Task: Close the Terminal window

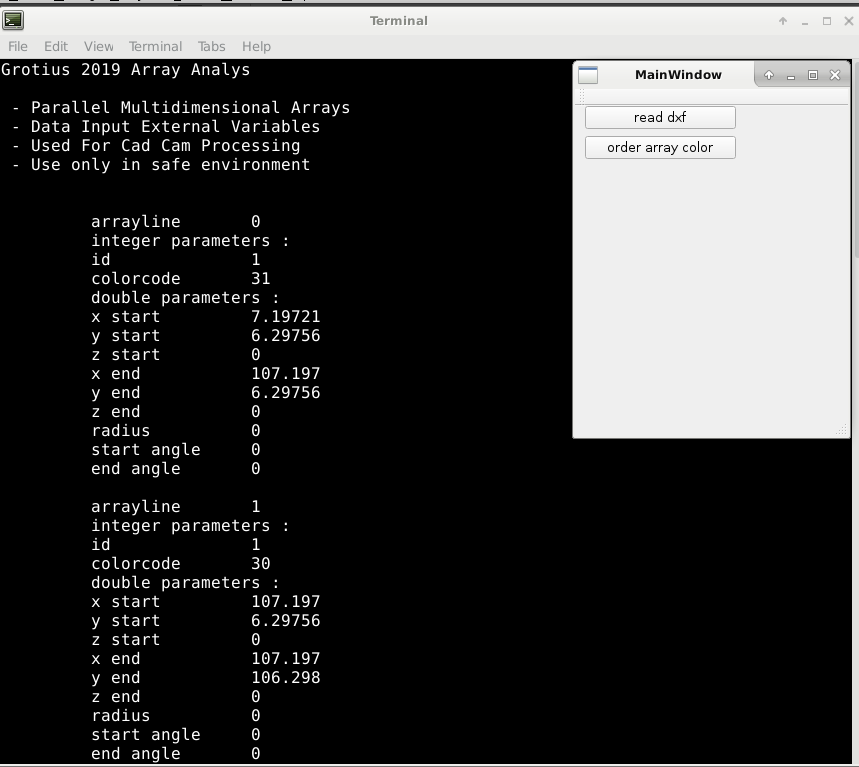Action: click(x=849, y=21)
